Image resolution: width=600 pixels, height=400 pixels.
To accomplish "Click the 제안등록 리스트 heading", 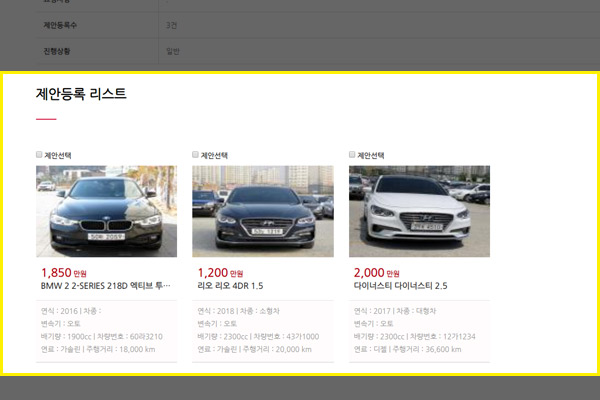I will point(81,94).
